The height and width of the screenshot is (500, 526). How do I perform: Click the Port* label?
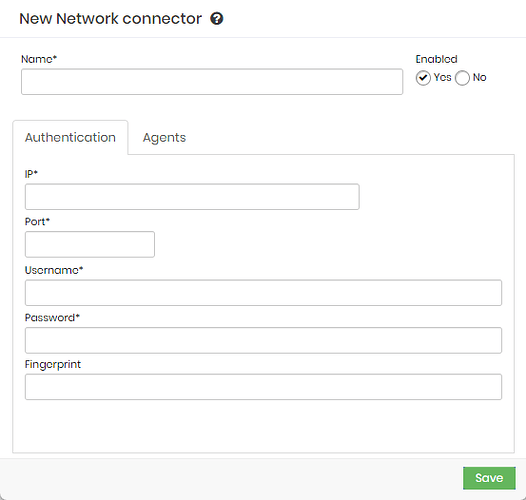coord(37,222)
